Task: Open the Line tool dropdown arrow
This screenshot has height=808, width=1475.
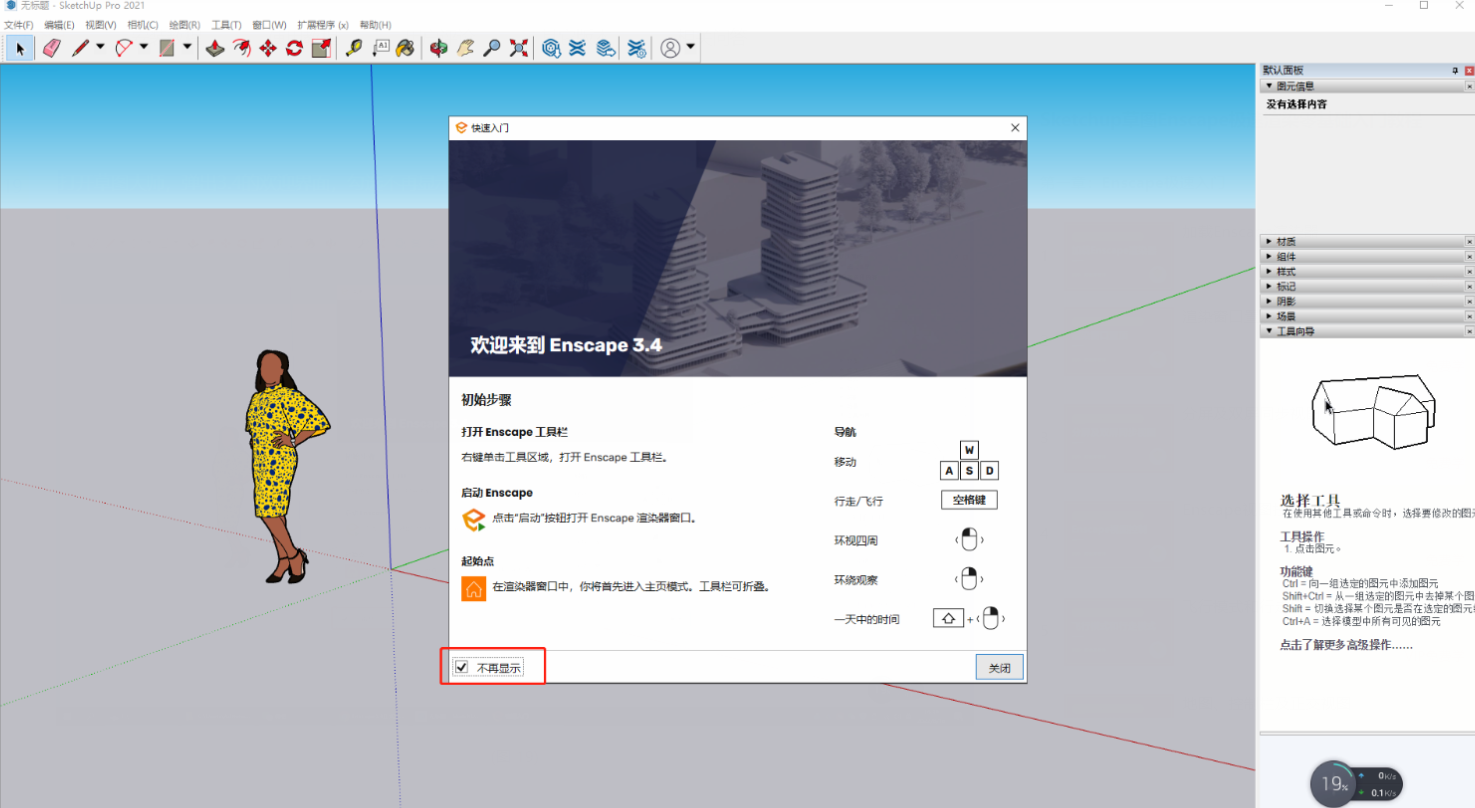Action: 100,47
